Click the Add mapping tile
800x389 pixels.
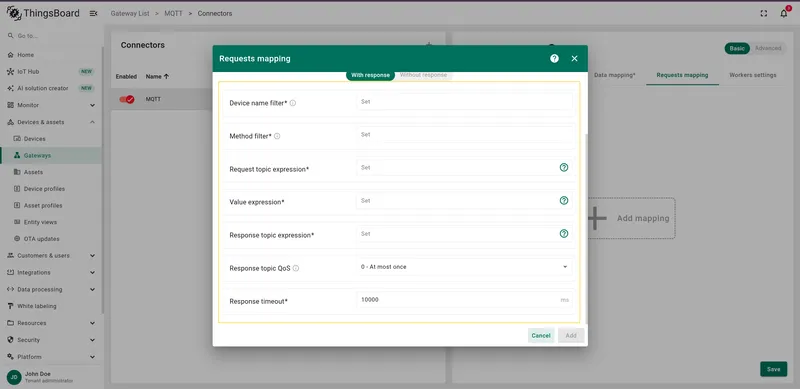click(632, 218)
